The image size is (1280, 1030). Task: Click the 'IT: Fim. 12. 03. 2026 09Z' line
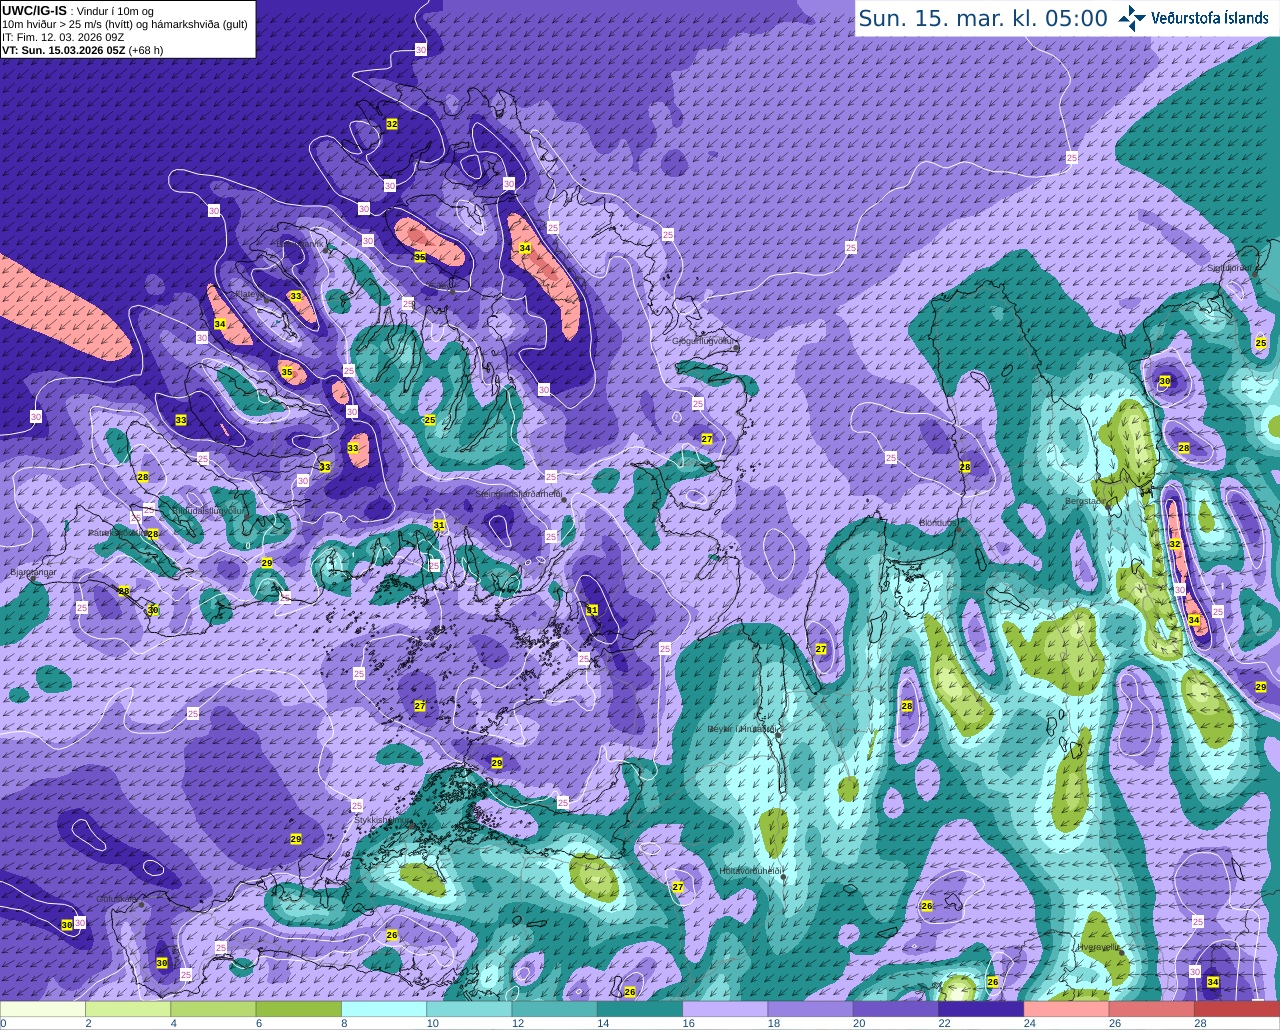(x=63, y=37)
